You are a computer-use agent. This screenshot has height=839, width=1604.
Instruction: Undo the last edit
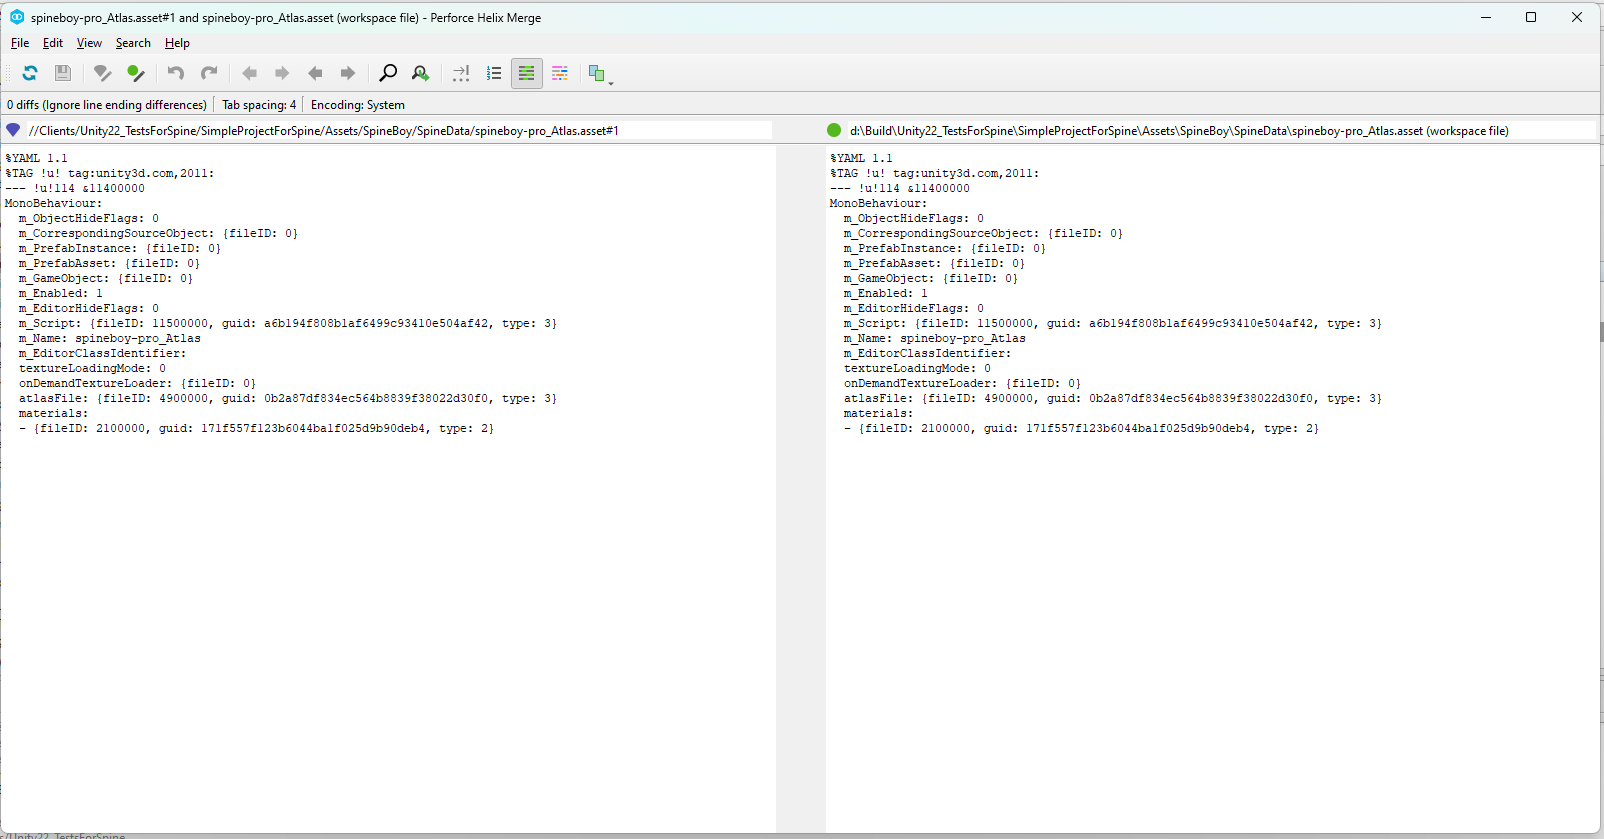coord(176,73)
